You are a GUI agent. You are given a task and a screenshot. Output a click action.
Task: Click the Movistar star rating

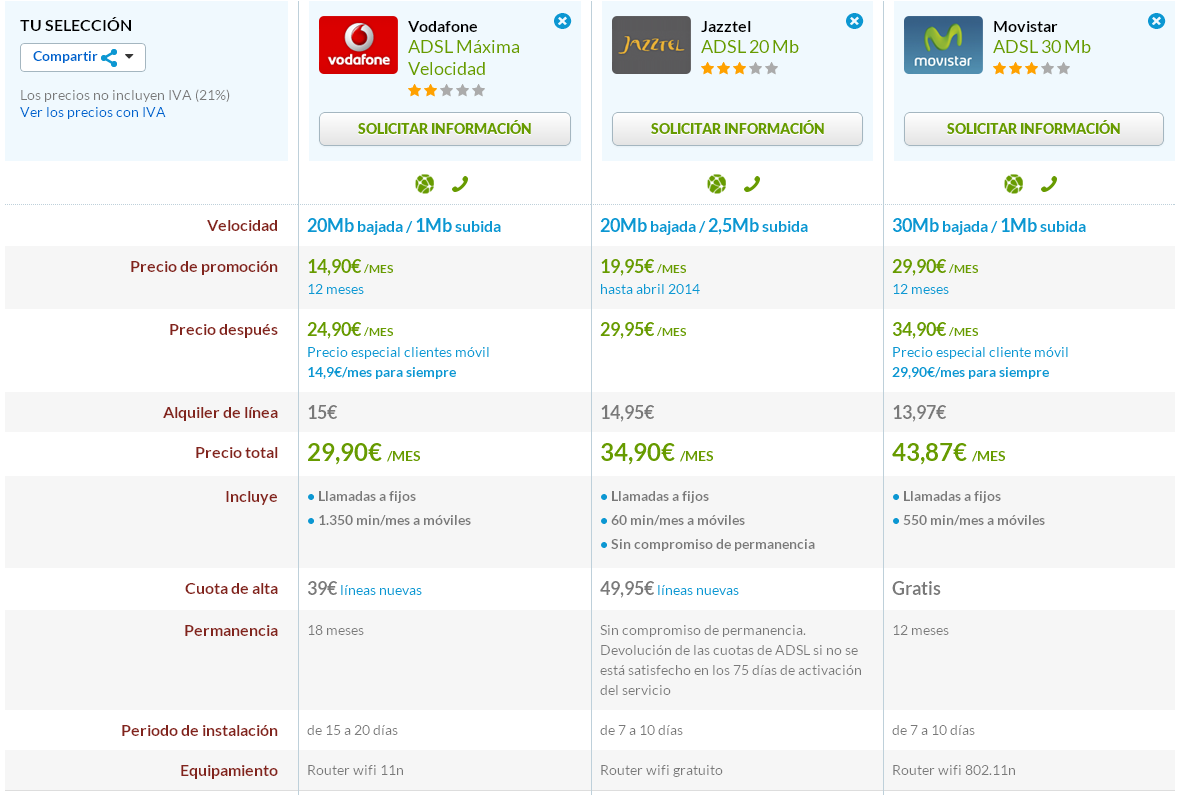pyautogui.click(x=1031, y=69)
